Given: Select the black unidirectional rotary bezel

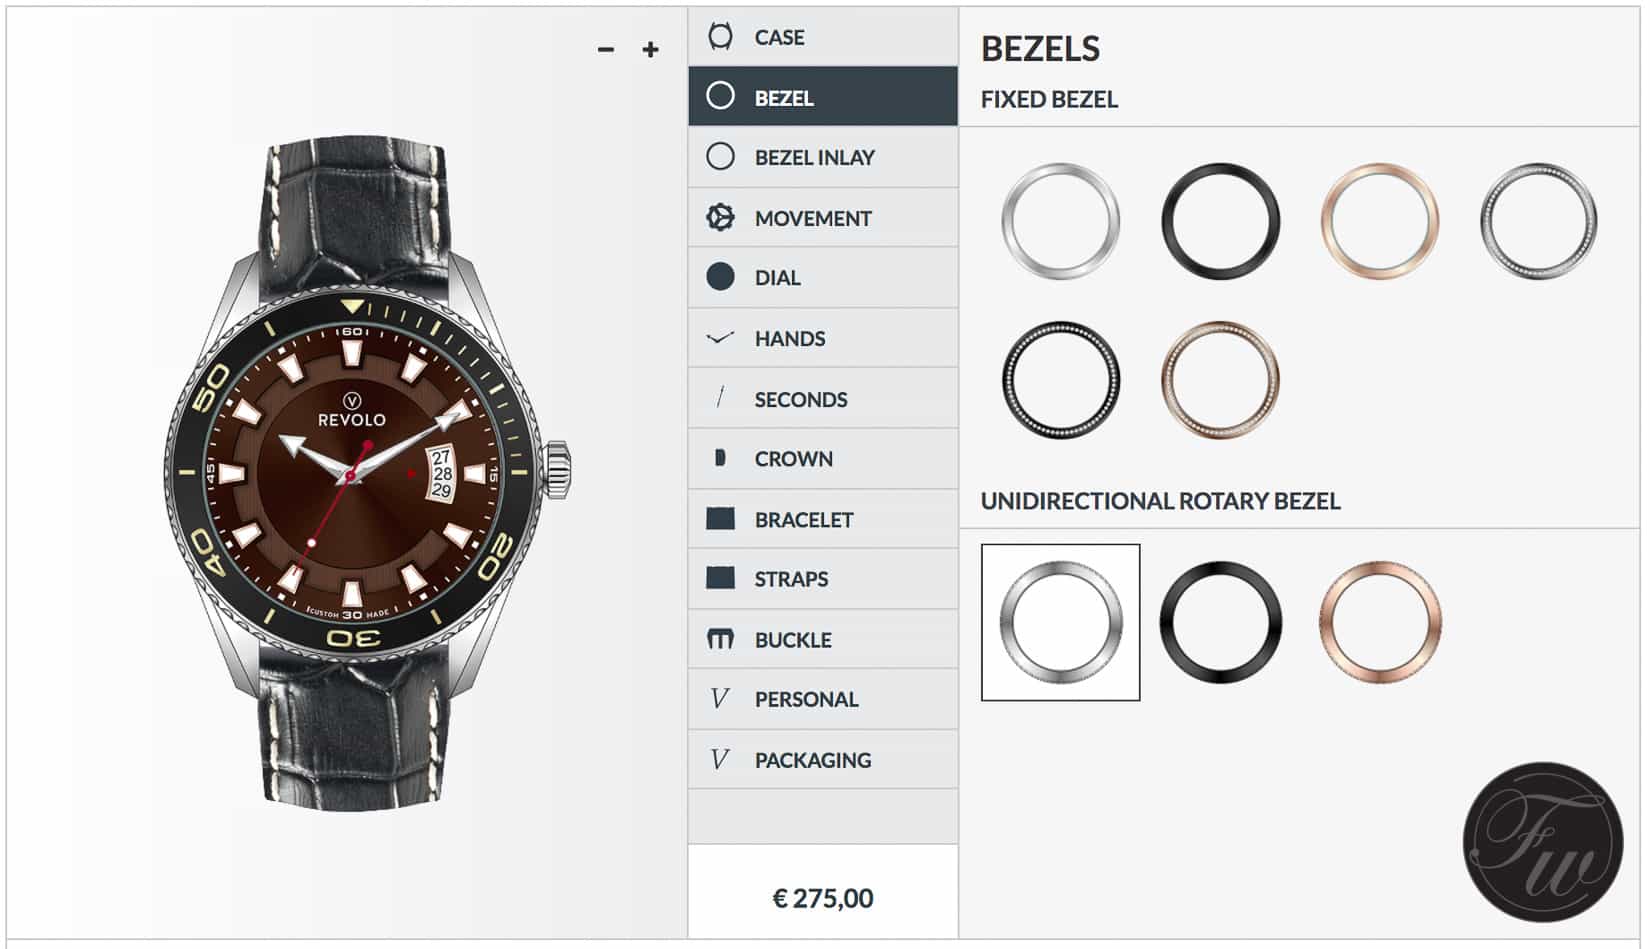Looking at the screenshot, I should click(1222, 622).
